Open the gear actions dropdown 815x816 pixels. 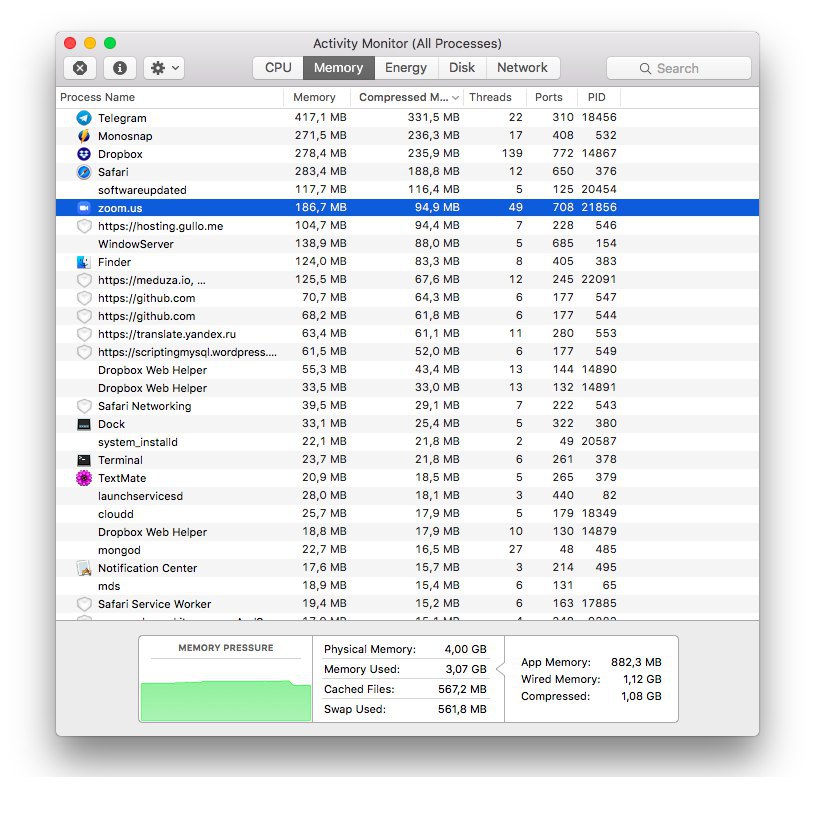pyautogui.click(x=164, y=68)
